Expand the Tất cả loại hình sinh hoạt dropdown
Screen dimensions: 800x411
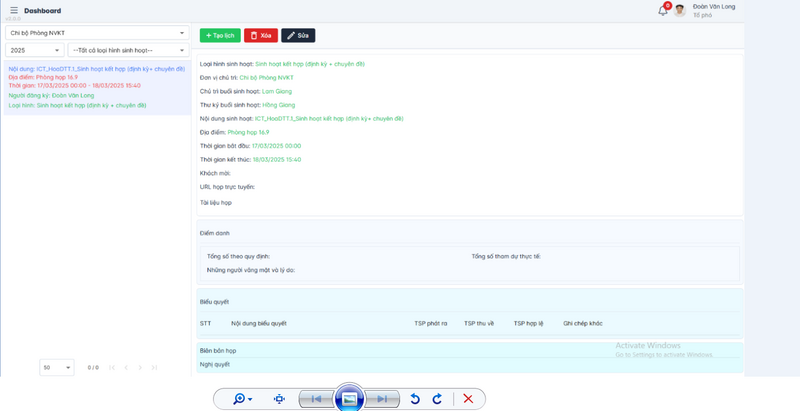pyautogui.click(x=128, y=50)
